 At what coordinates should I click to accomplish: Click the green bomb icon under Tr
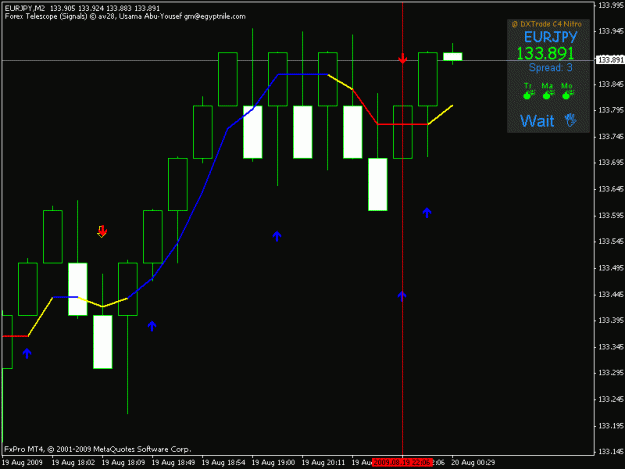tap(529, 95)
